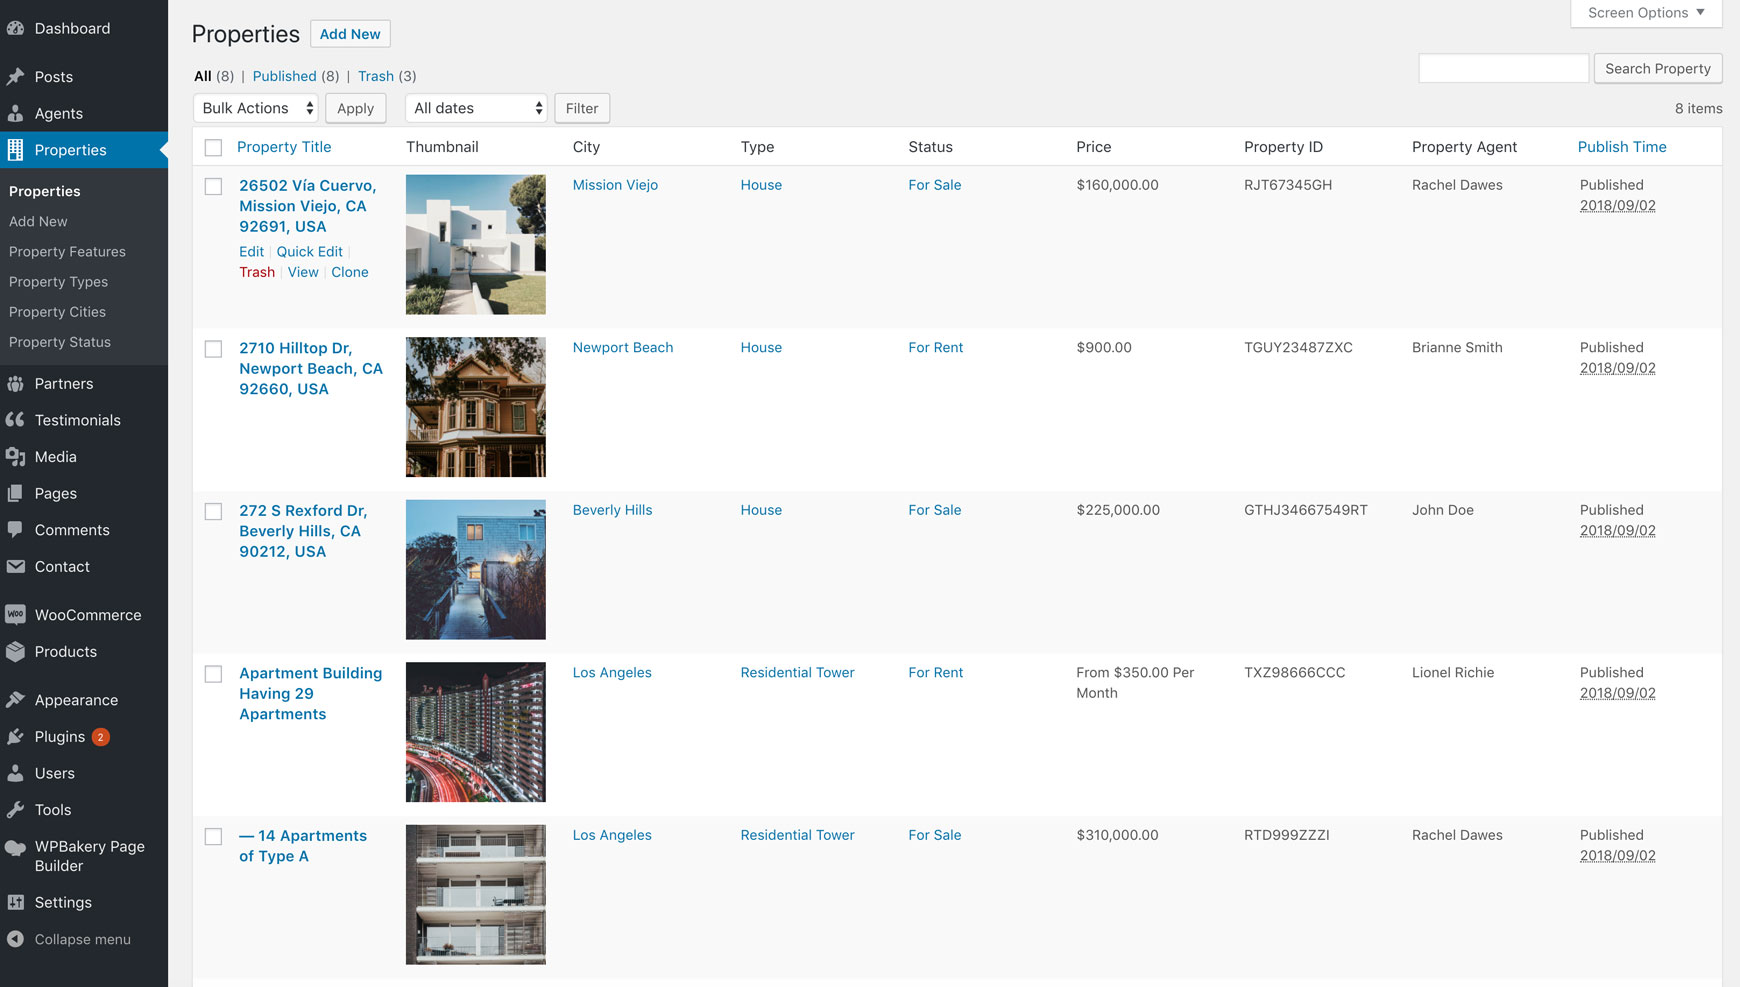
Task: Click the Agents person icon
Action: [15, 113]
